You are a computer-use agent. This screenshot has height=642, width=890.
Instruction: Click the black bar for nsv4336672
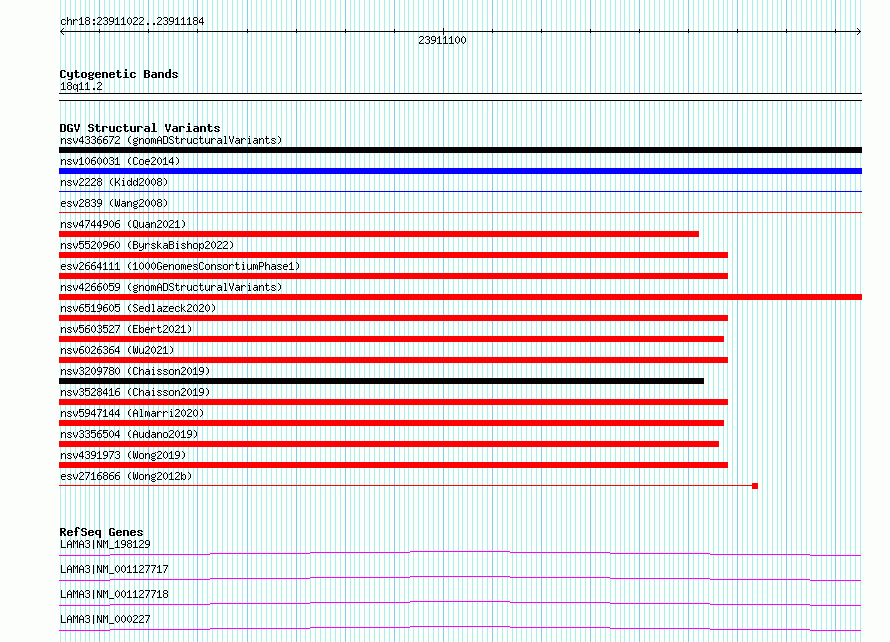pyautogui.click(x=460, y=150)
